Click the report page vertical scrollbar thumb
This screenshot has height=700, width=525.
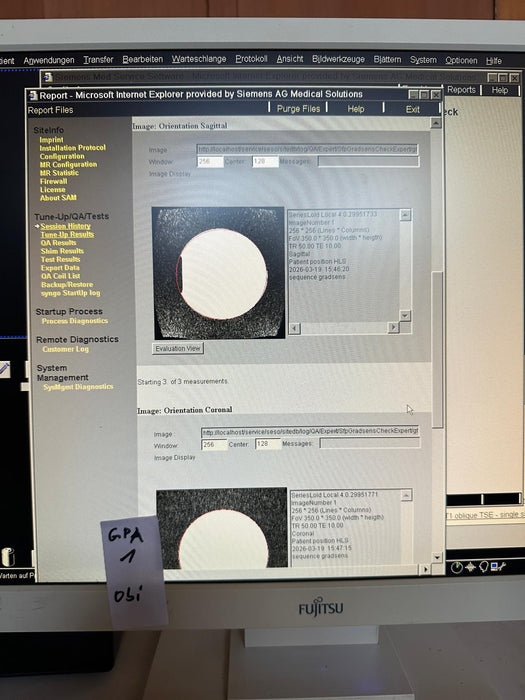(438, 349)
